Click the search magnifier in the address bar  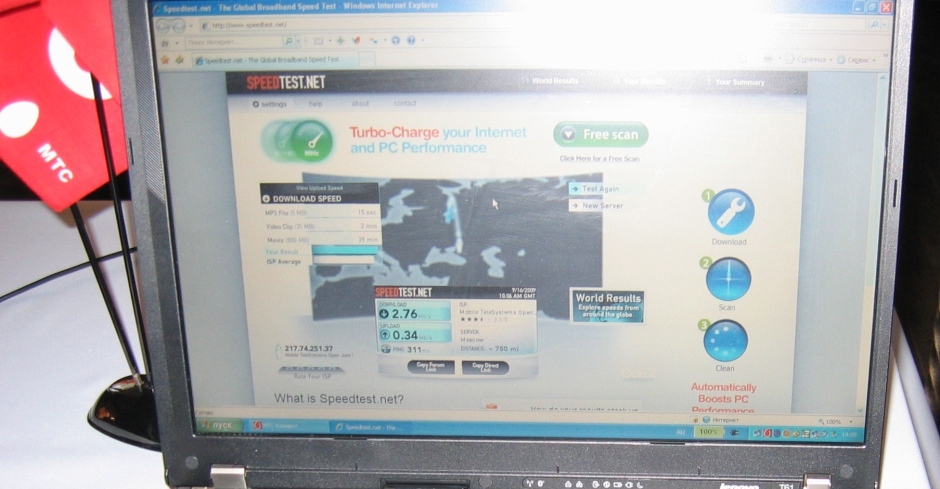874,25
